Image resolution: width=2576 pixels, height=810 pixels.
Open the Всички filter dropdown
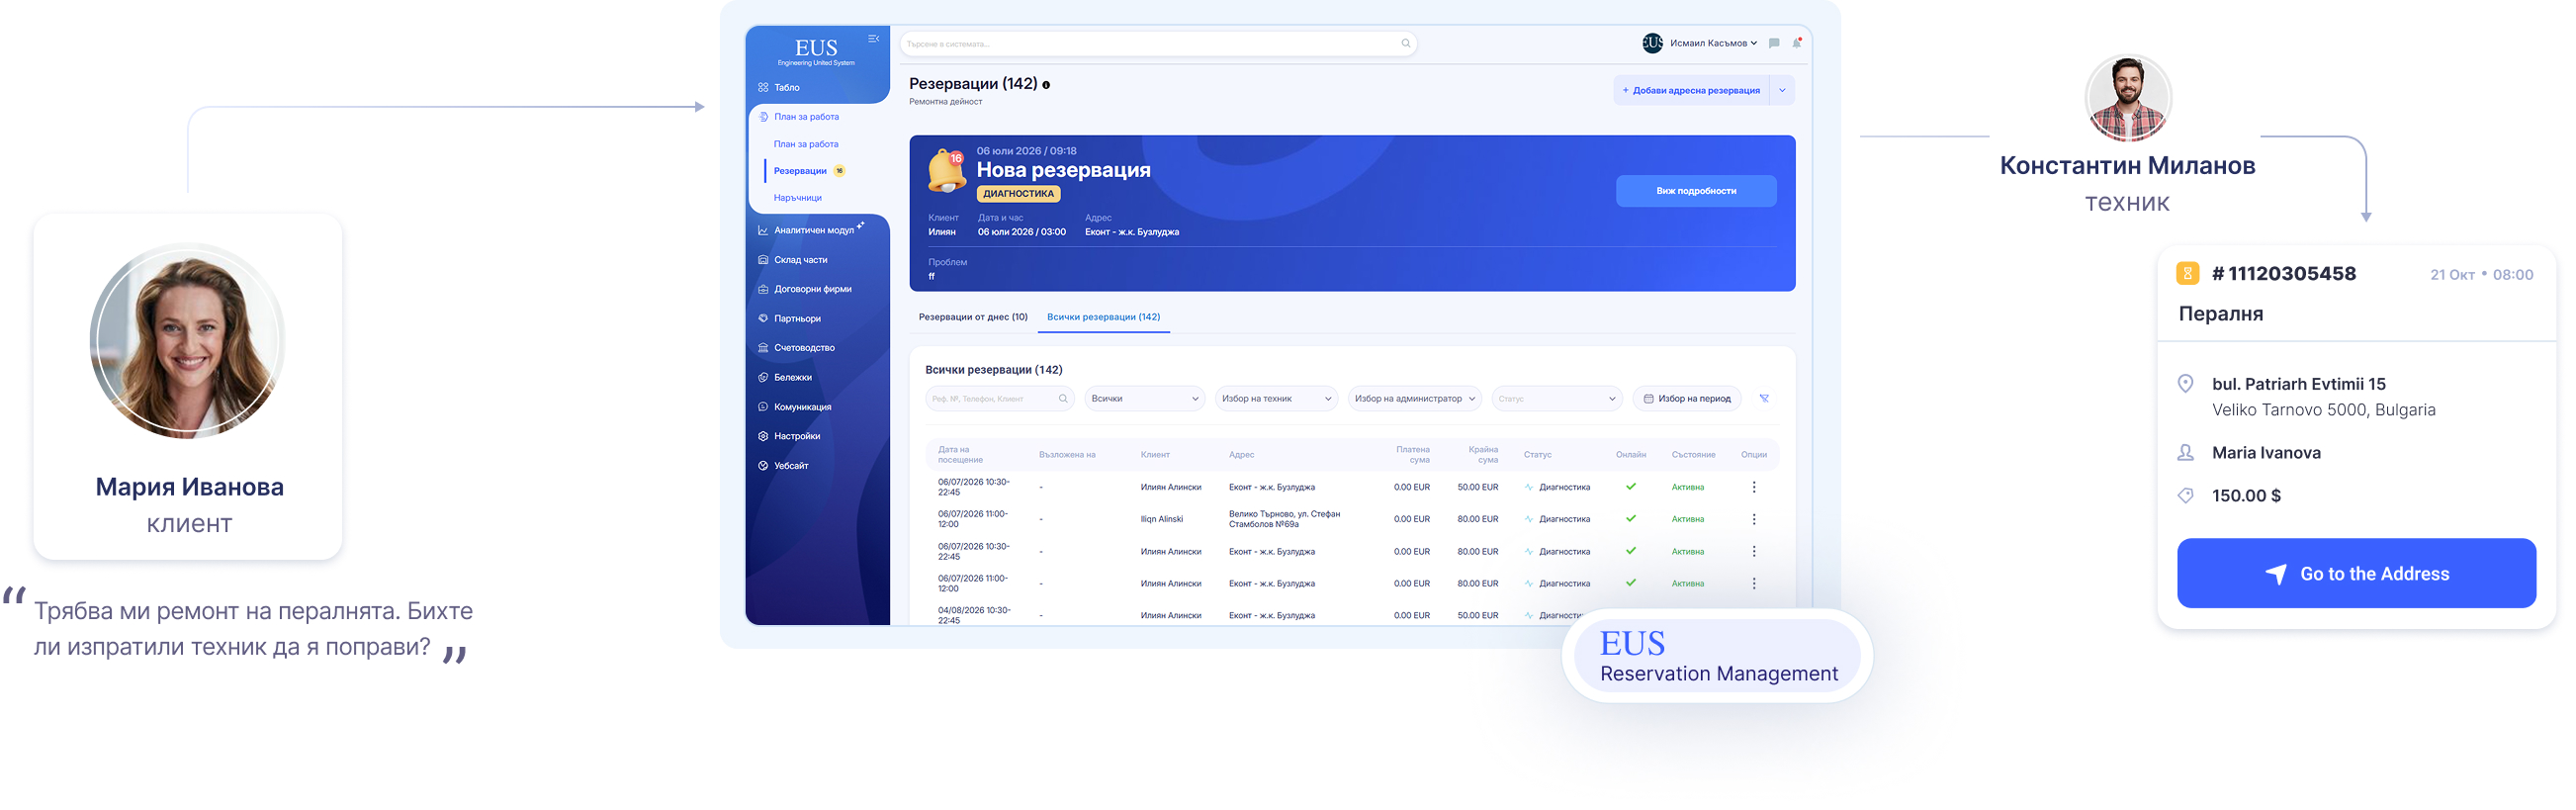click(1144, 399)
